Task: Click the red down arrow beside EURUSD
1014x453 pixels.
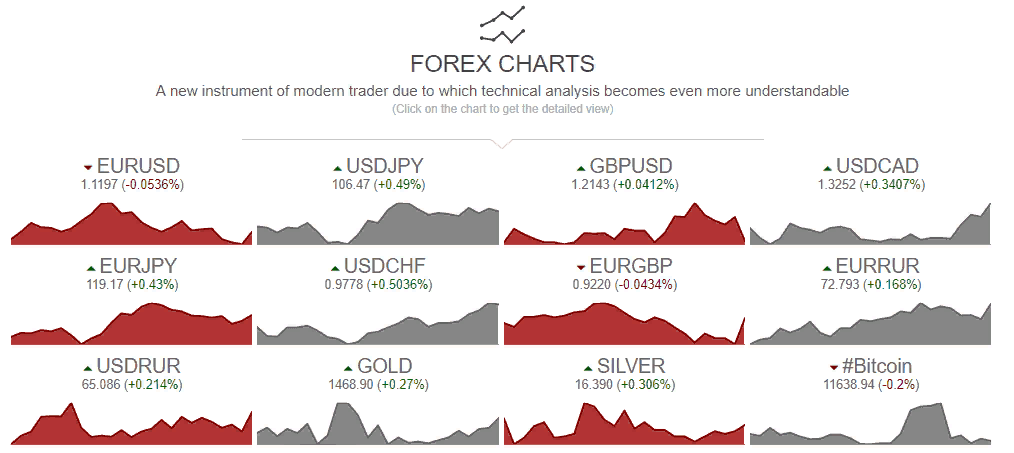Action: pyautogui.click(x=89, y=168)
